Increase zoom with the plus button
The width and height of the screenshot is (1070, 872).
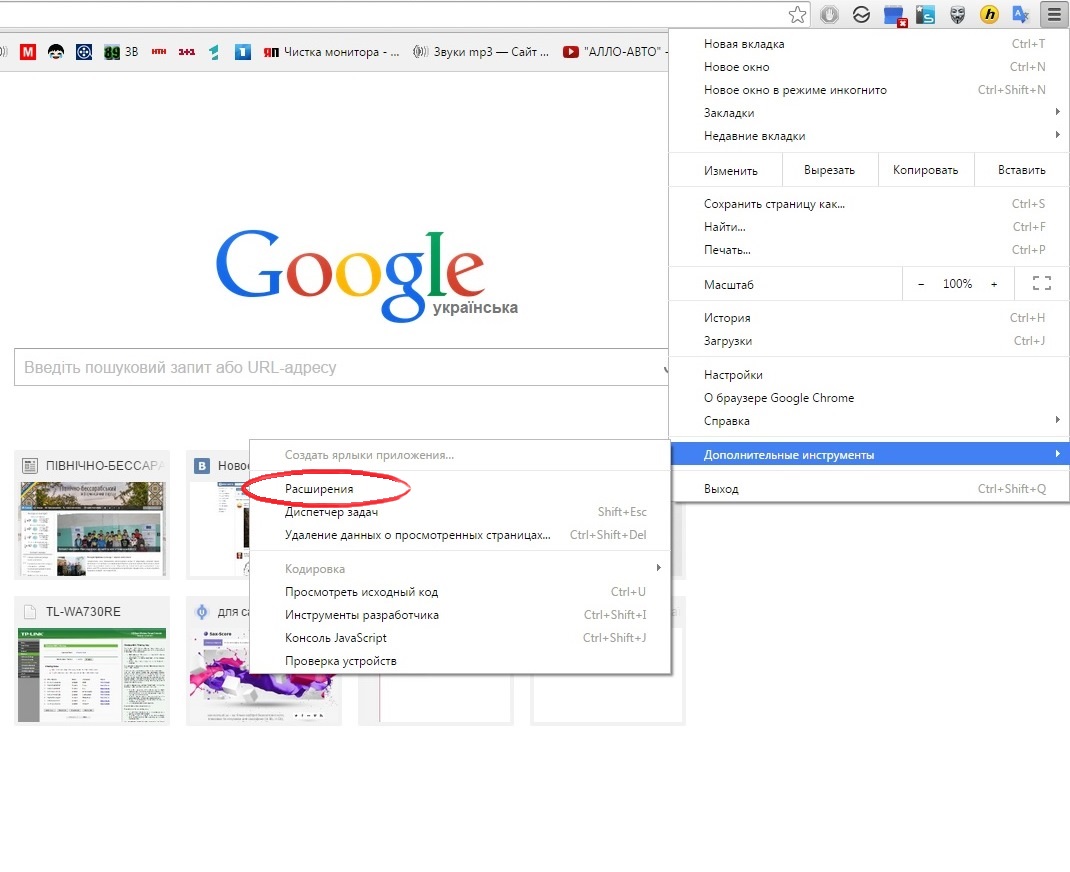pyautogui.click(x=994, y=284)
